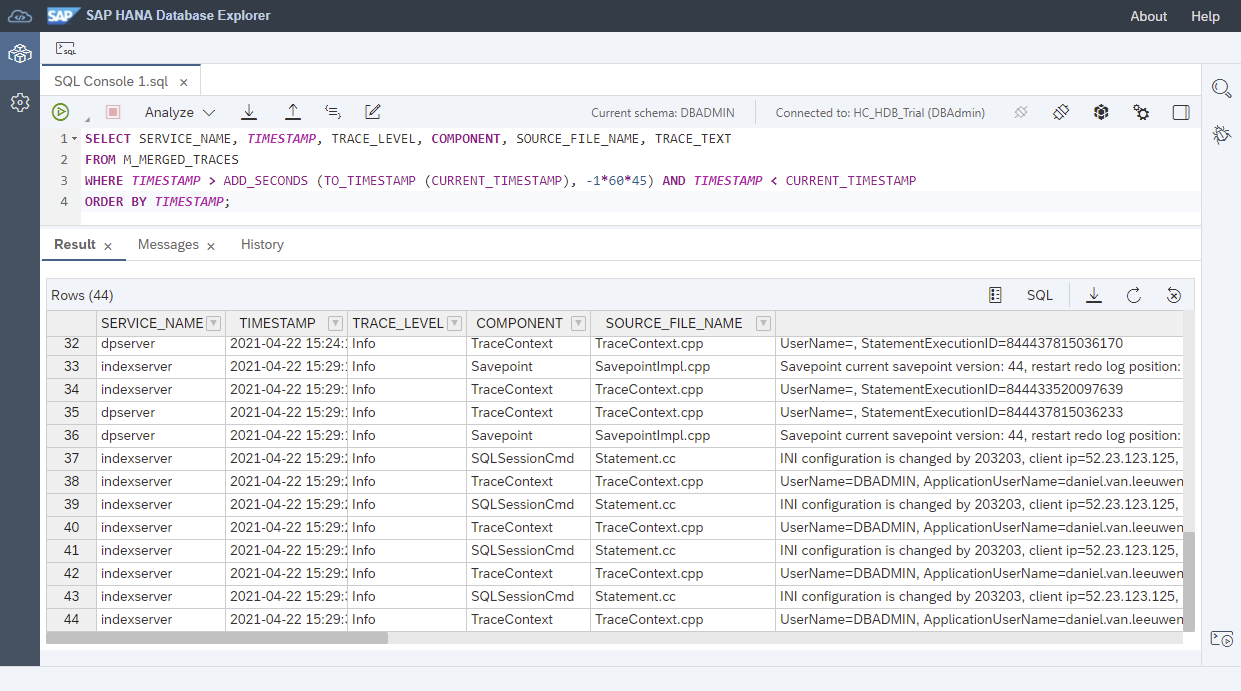The height and width of the screenshot is (691, 1241).
Task: Open the database browser cube icon in sidebar
Action: click(x=20, y=54)
